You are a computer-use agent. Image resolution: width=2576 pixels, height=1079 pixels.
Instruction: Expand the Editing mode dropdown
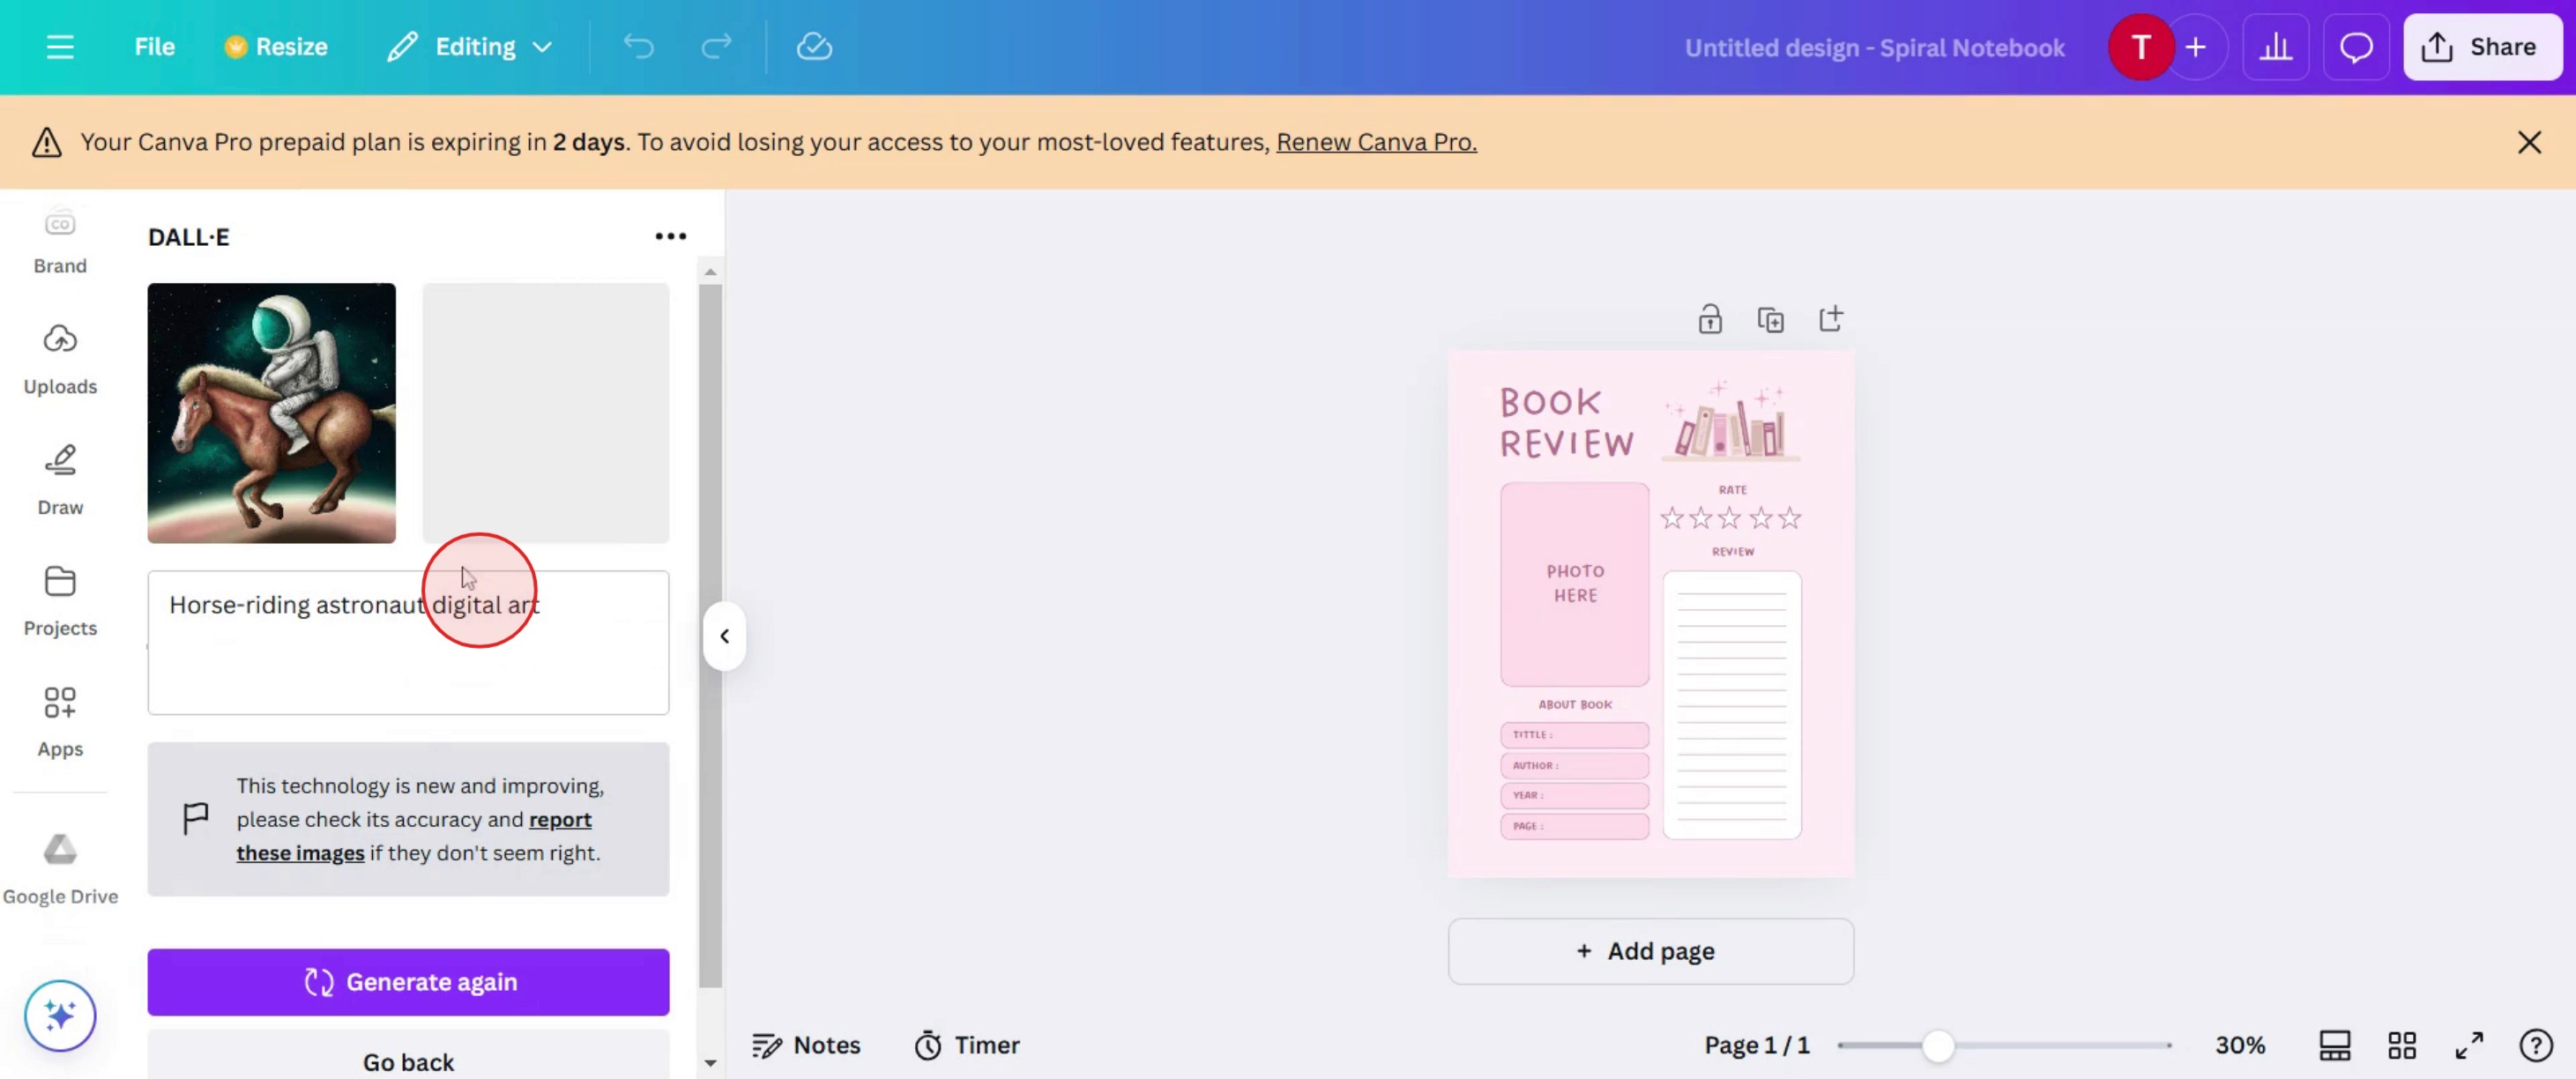(x=470, y=47)
